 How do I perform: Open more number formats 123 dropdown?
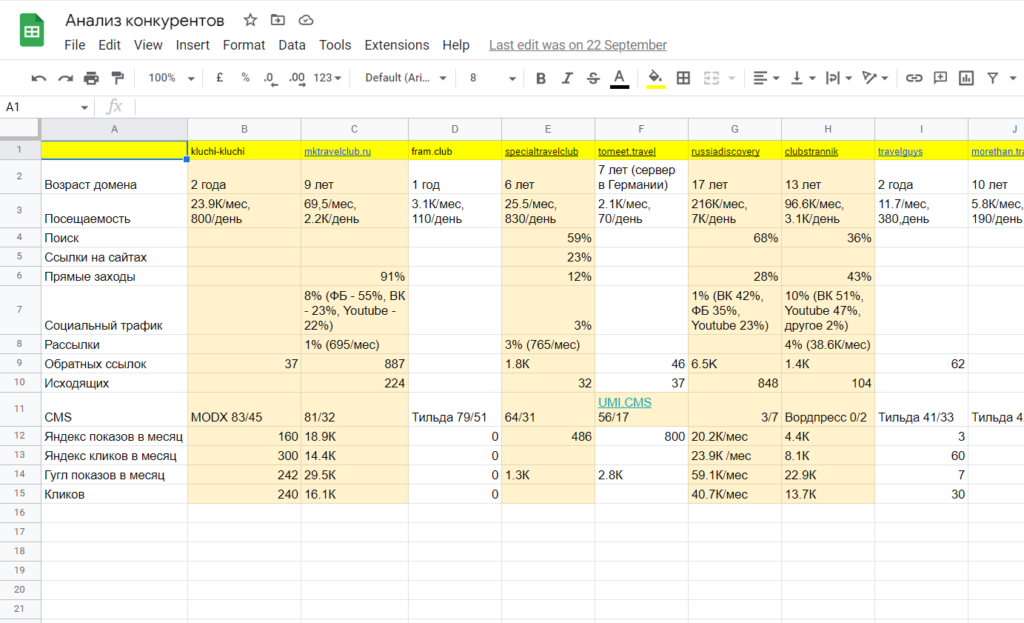327,78
